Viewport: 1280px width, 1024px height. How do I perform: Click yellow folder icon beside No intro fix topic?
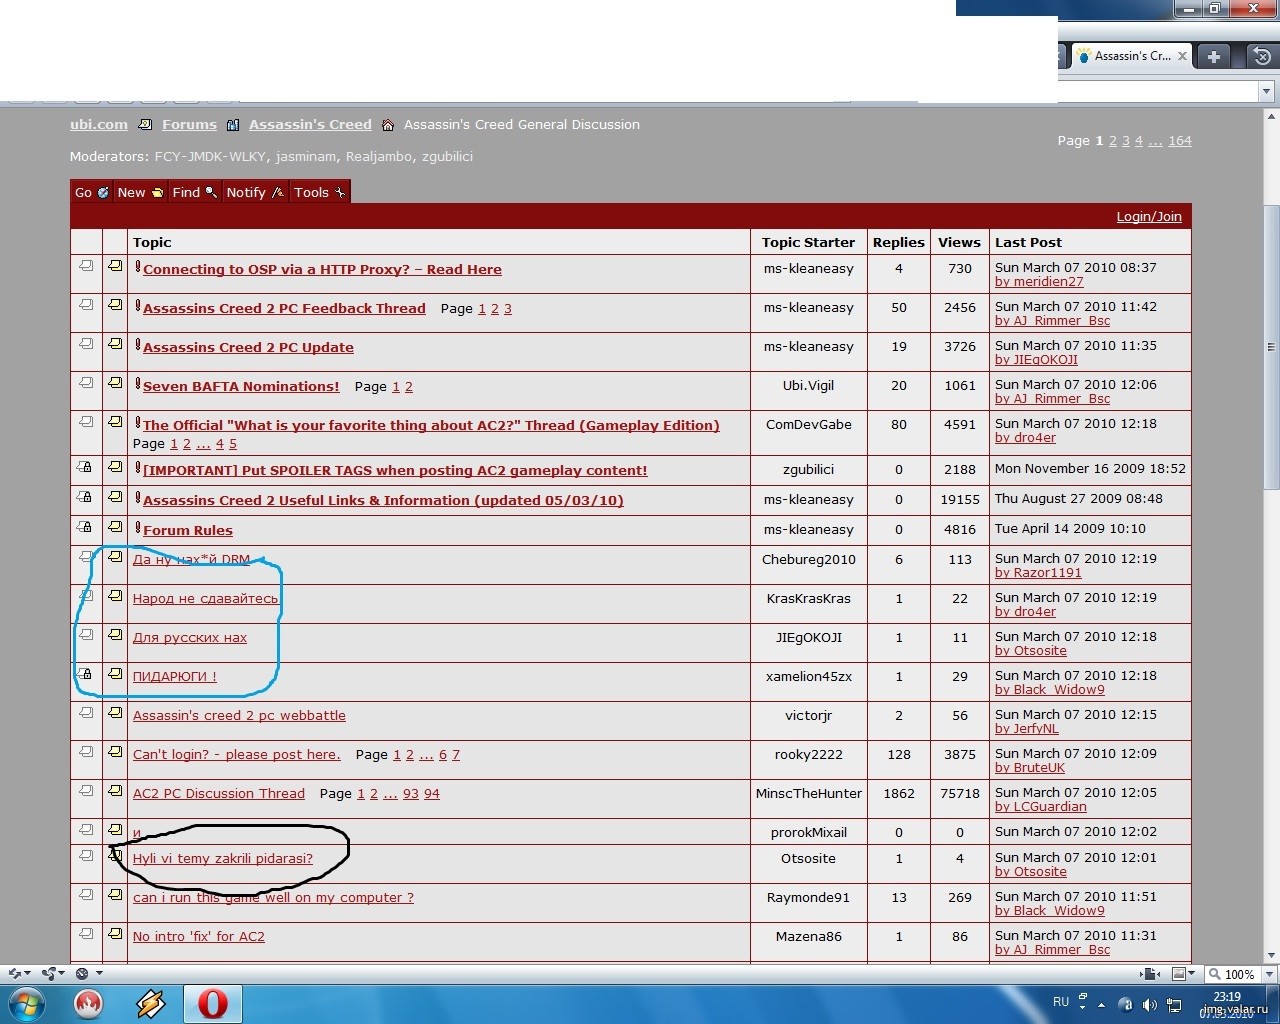click(115, 933)
